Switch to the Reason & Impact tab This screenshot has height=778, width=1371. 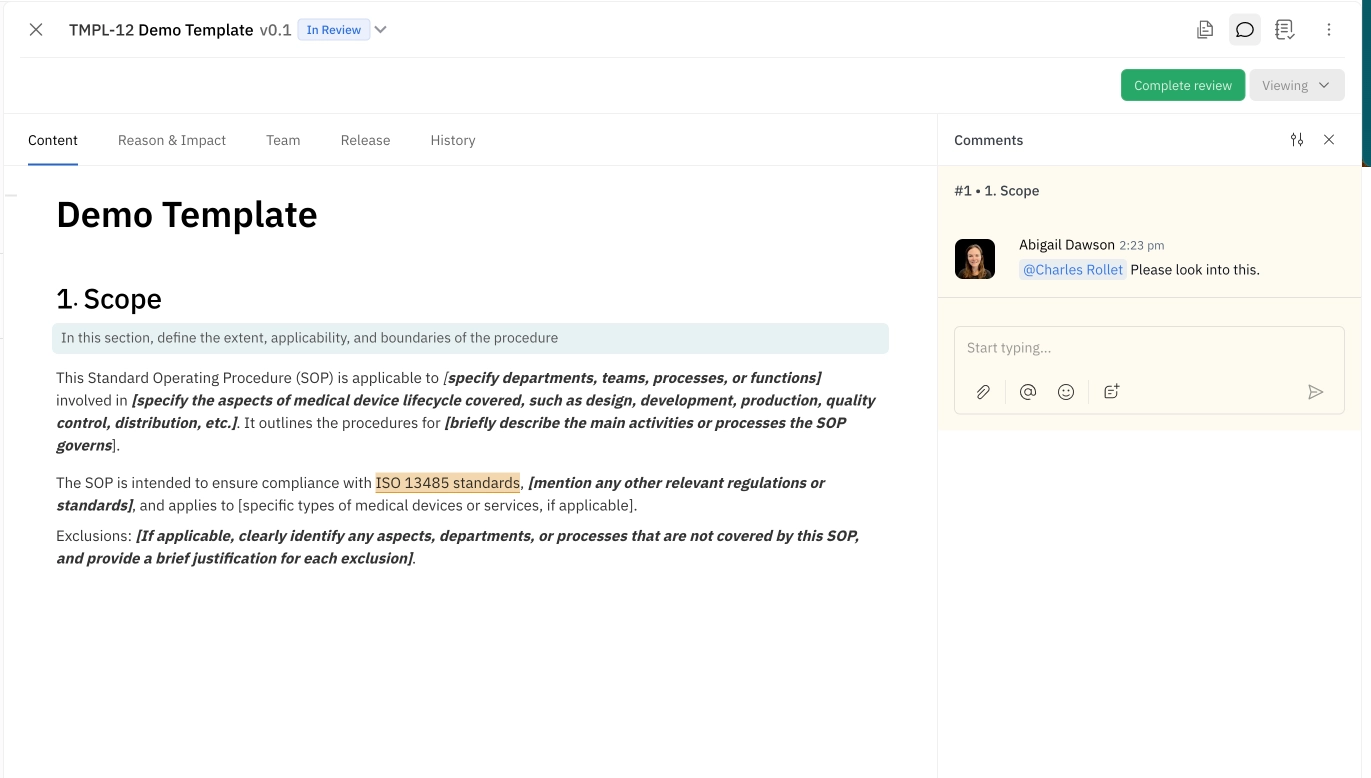[171, 140]
